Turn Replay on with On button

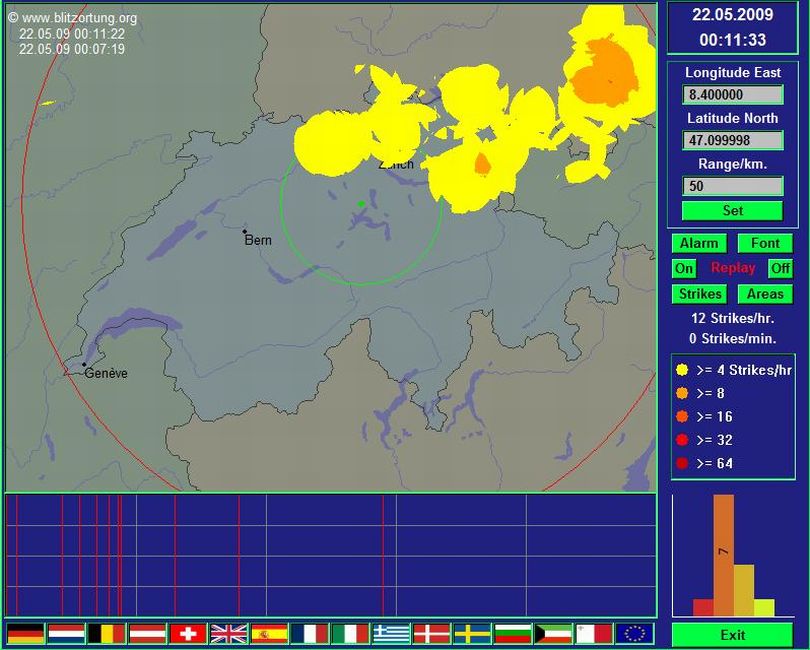coord(684,268)
